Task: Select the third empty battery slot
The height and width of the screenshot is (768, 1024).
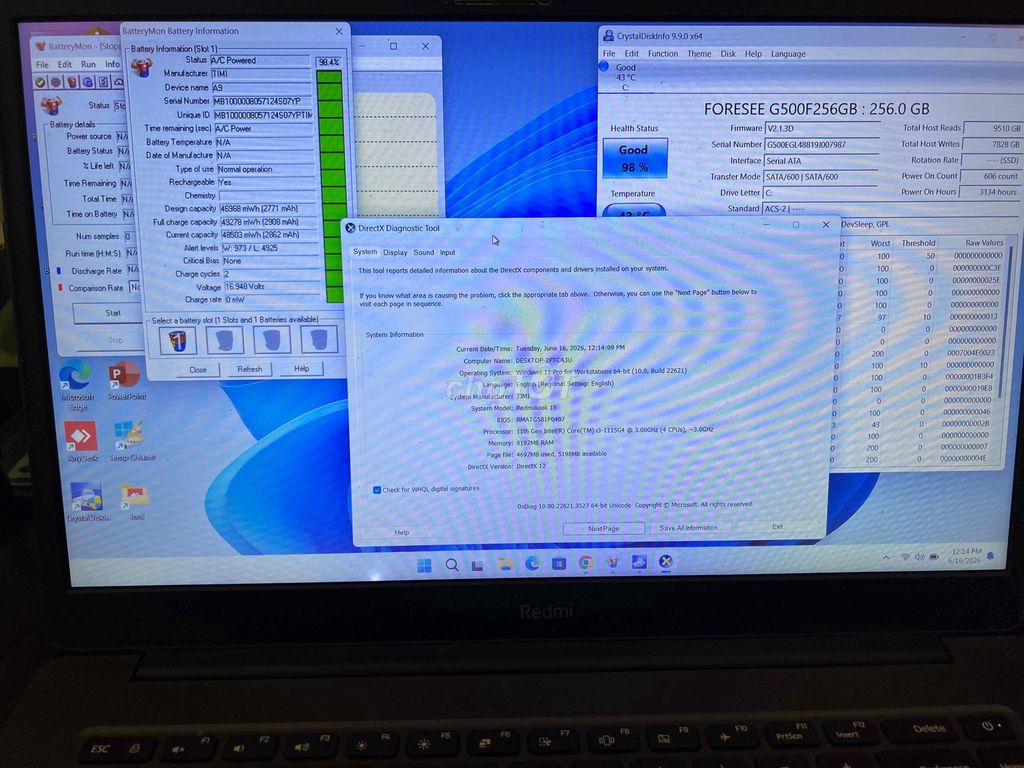Action: [272, 340]
